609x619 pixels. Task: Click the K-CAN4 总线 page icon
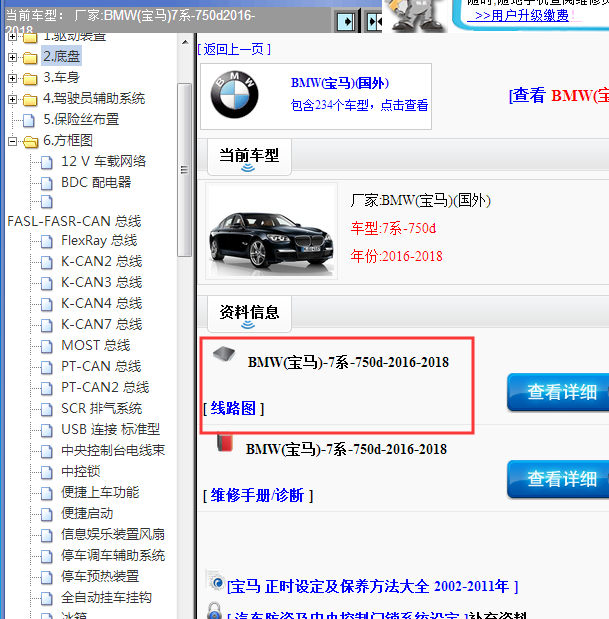[x=47, y=304]
